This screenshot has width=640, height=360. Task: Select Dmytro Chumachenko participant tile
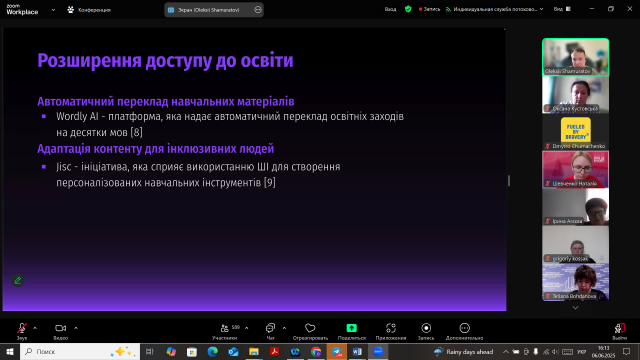(x=576, y=132)
